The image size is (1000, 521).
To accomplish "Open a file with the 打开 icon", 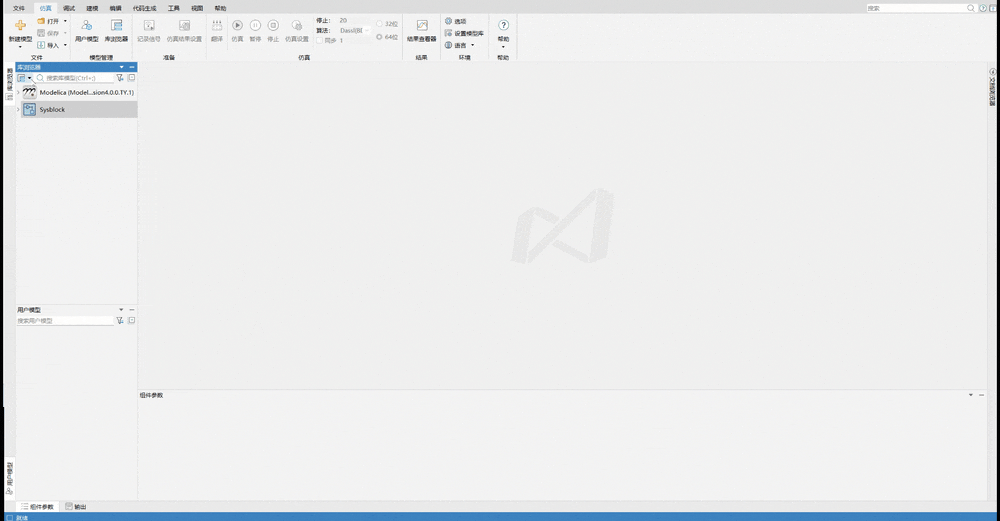I will [41, 21].
